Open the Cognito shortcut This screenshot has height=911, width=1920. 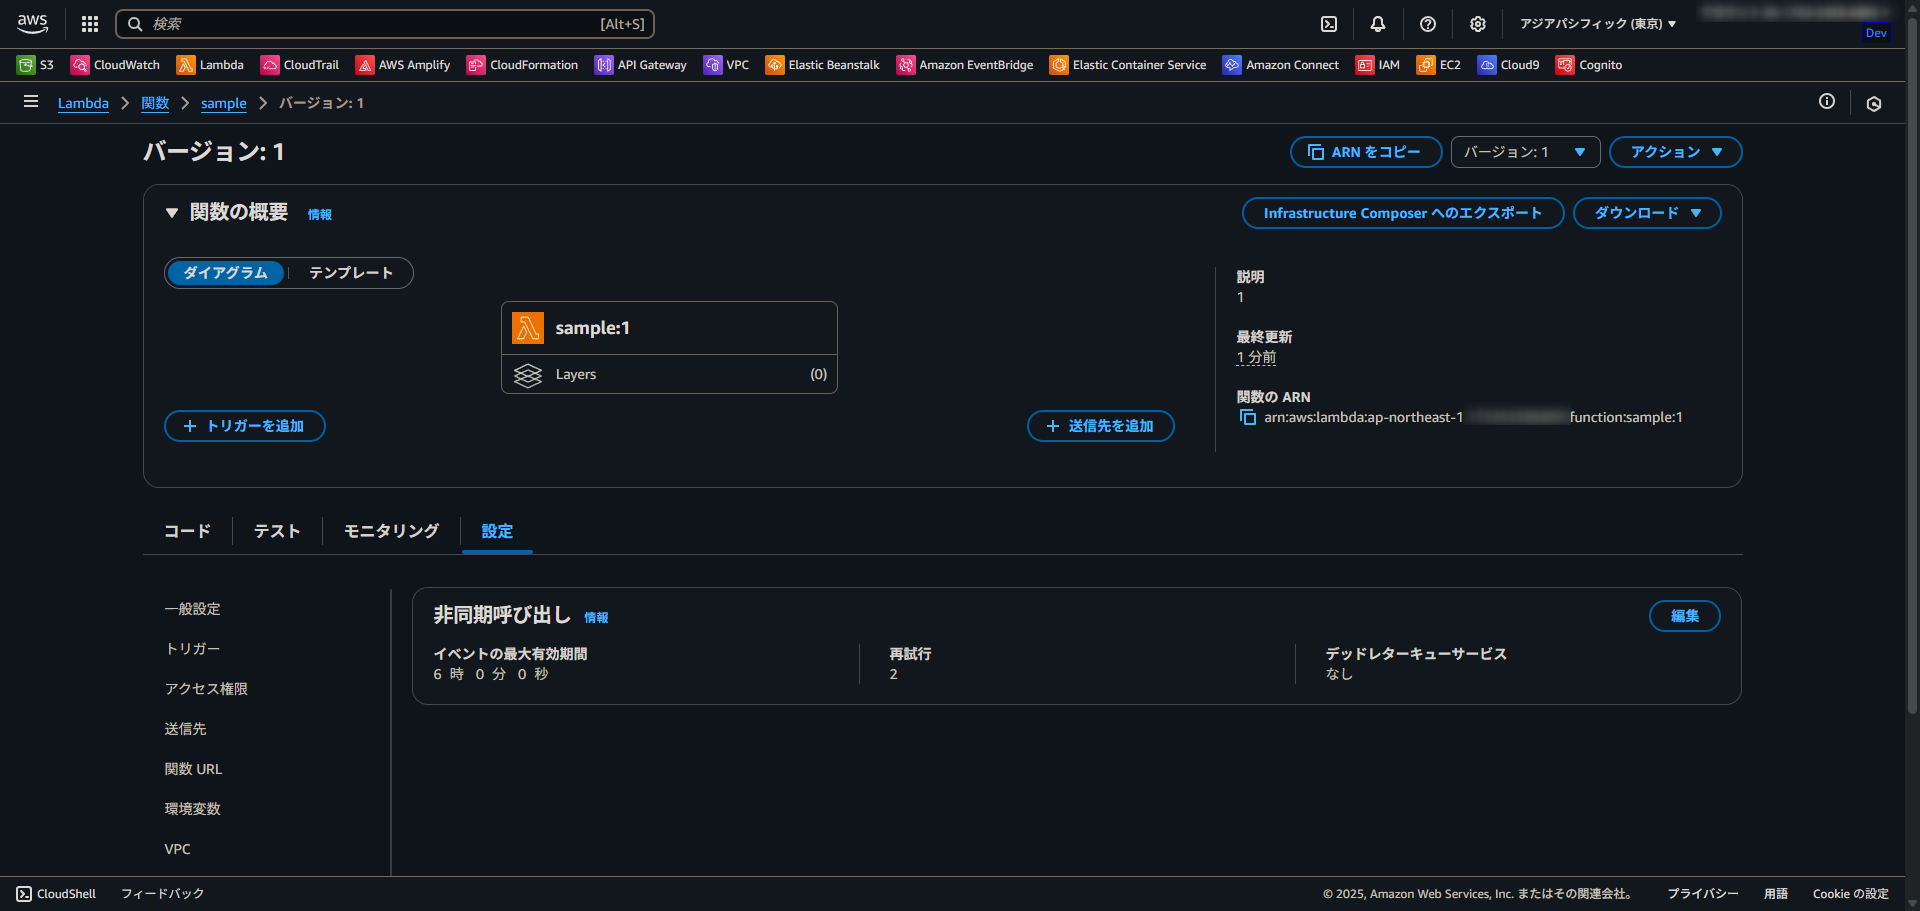[1589, 65]
